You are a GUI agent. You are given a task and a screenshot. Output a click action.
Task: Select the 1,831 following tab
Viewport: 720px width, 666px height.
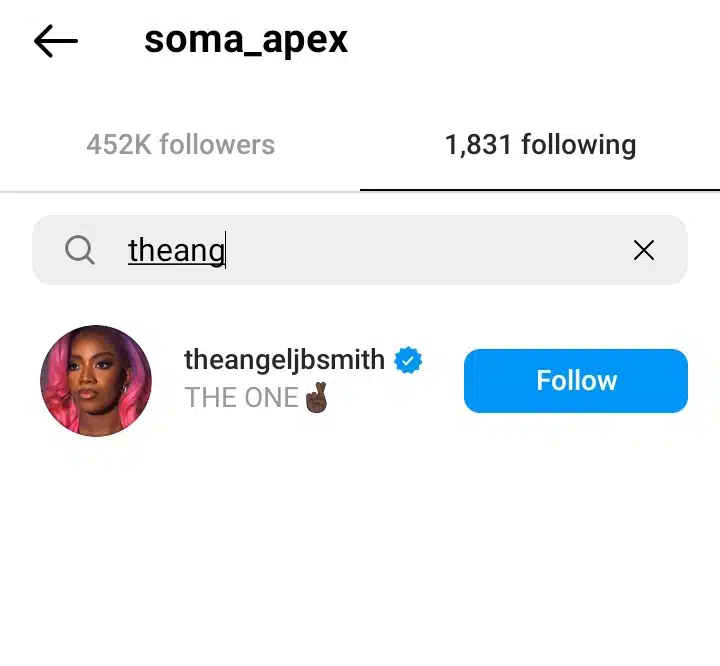540,145
